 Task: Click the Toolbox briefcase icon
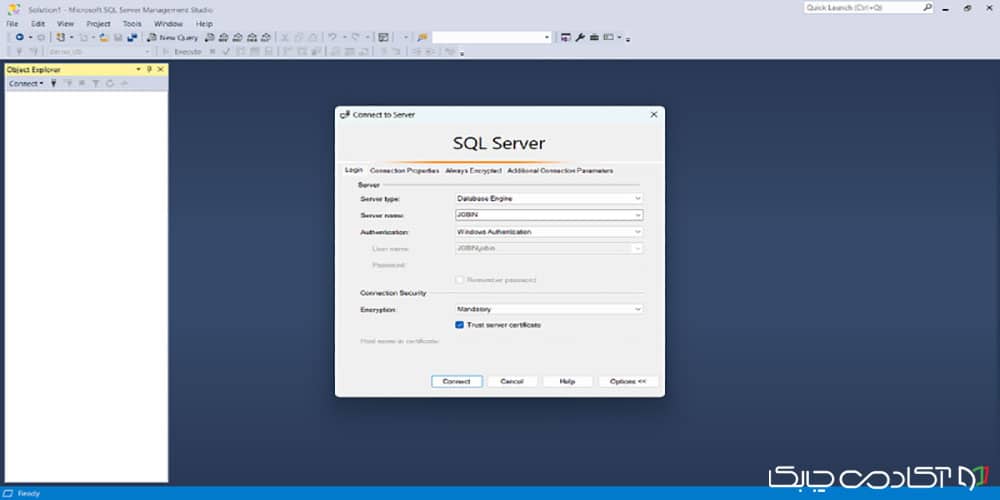pos(594,38)
